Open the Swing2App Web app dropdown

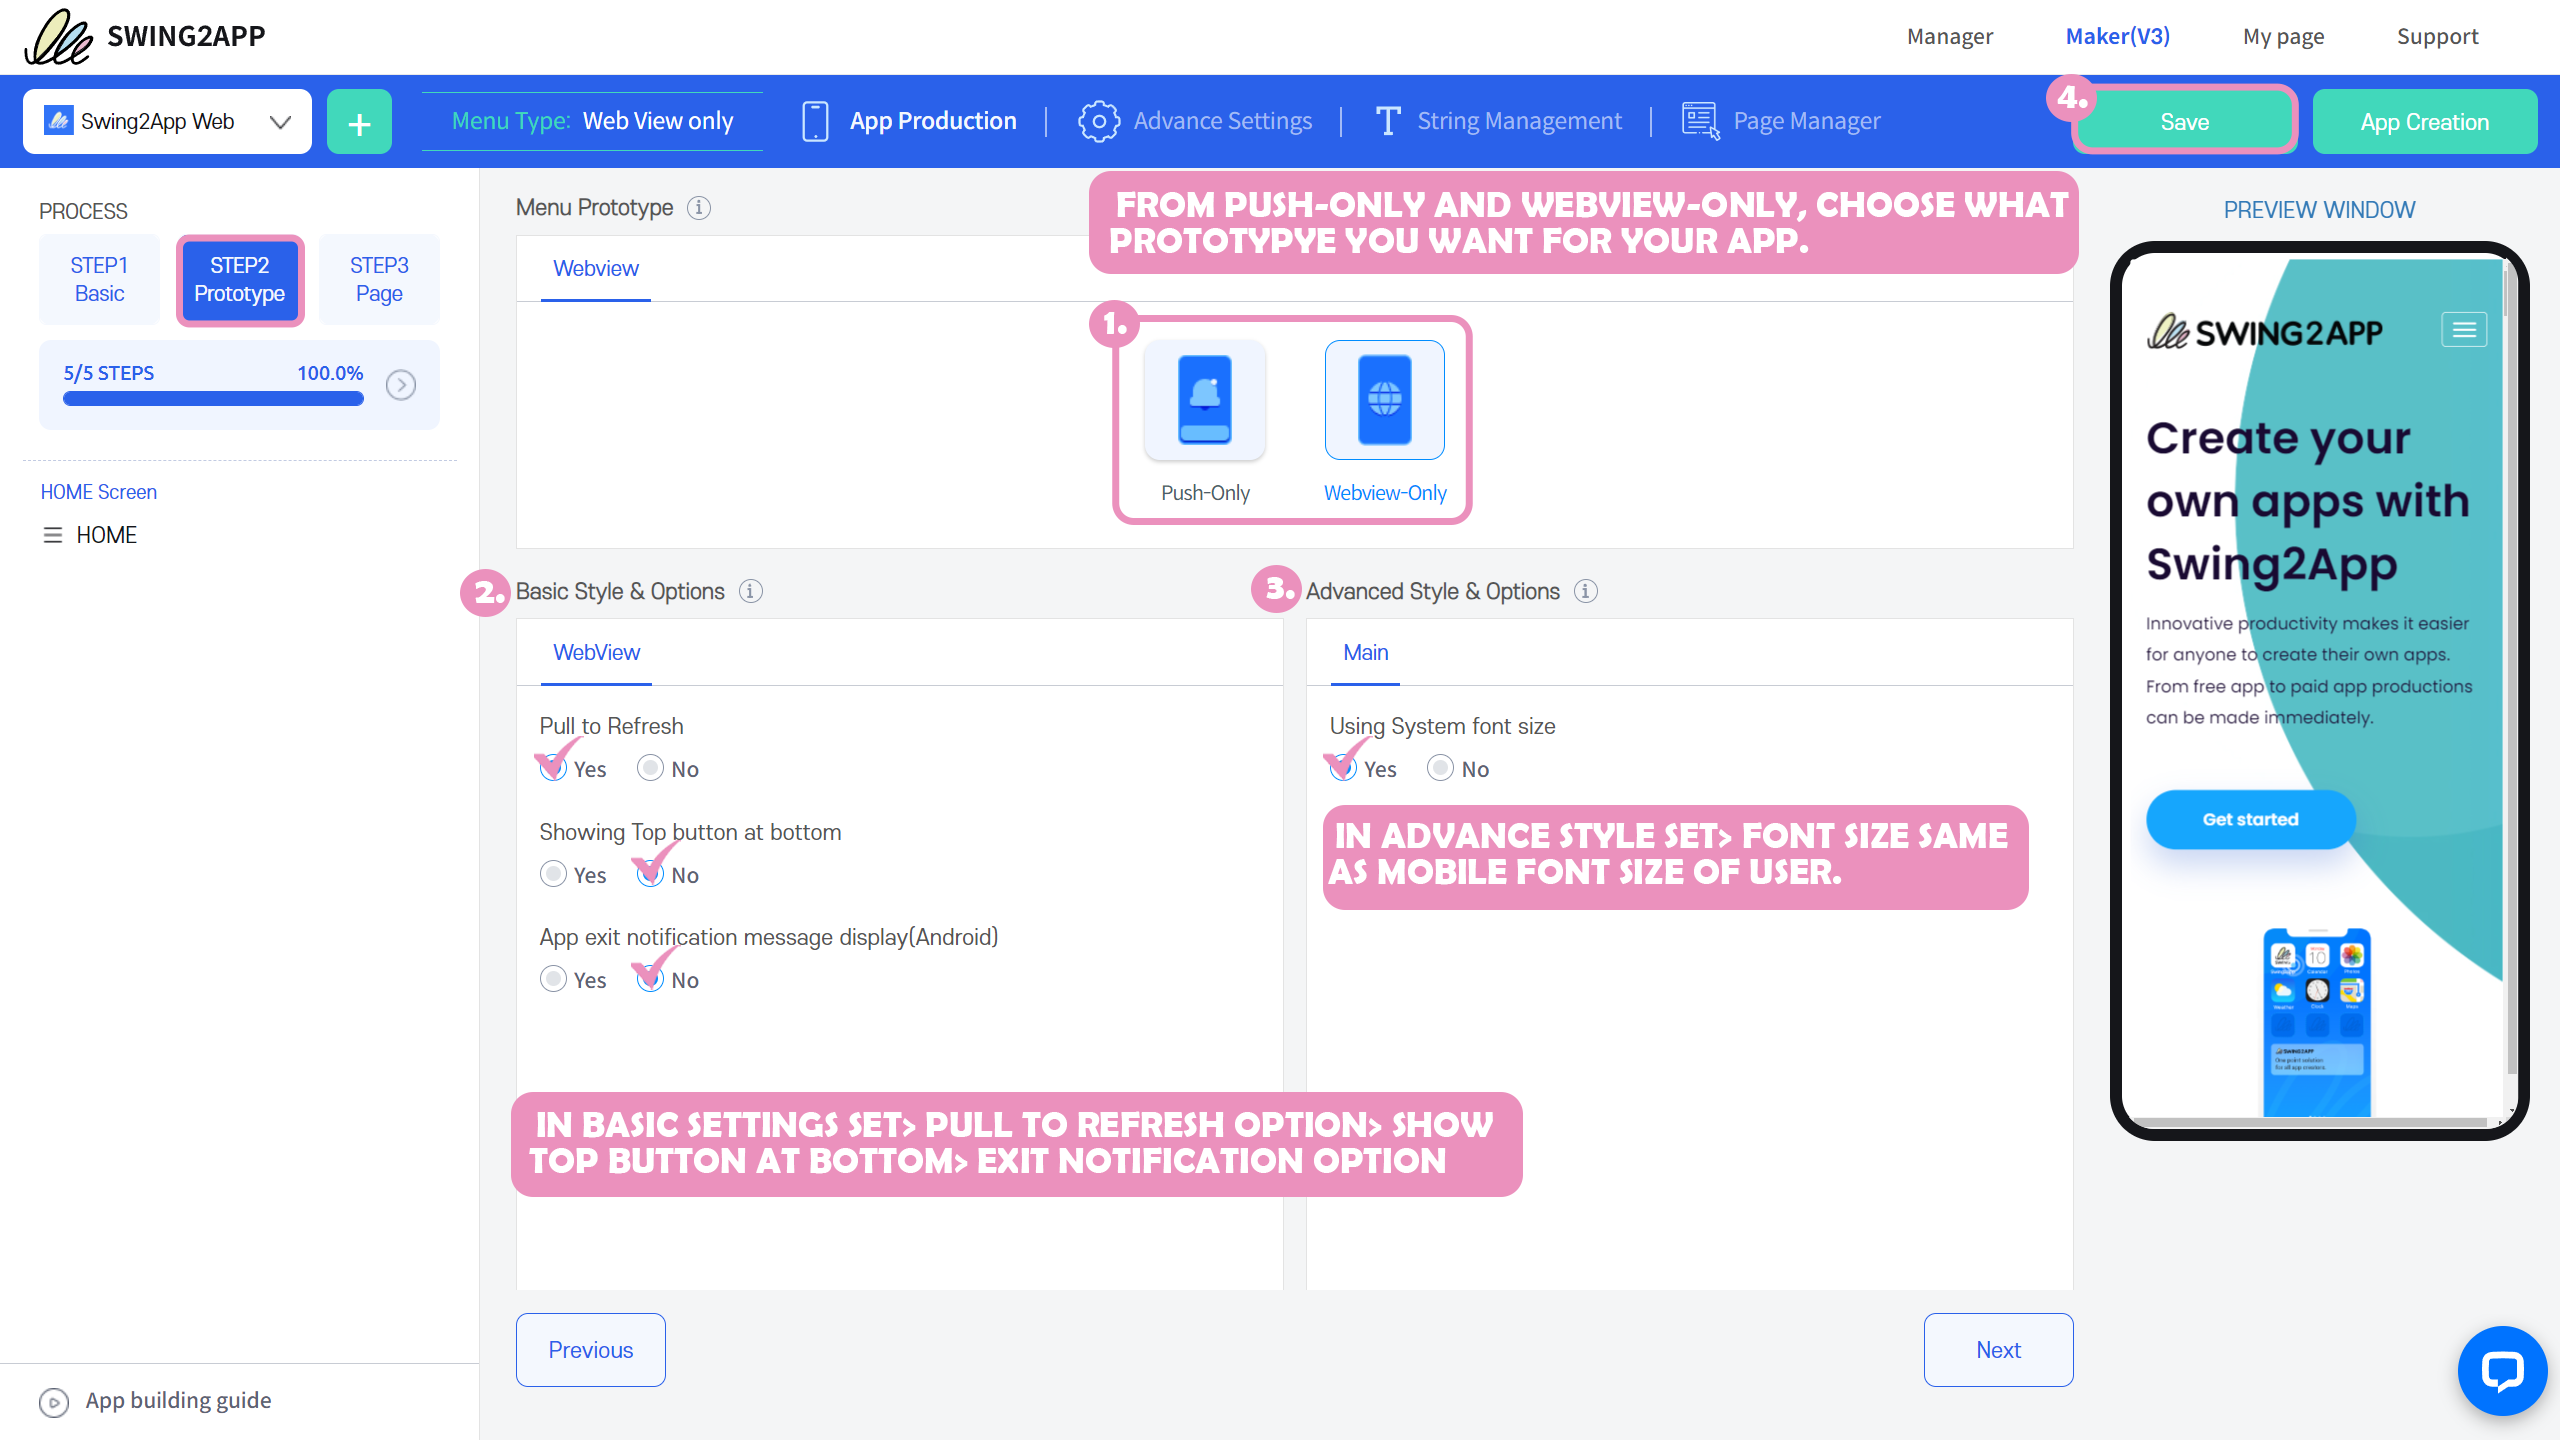[x=167, y=122]
